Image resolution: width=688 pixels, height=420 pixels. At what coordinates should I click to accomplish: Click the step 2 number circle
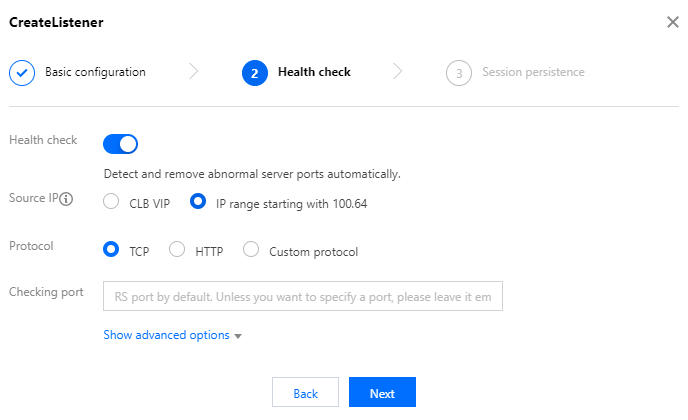255,73
